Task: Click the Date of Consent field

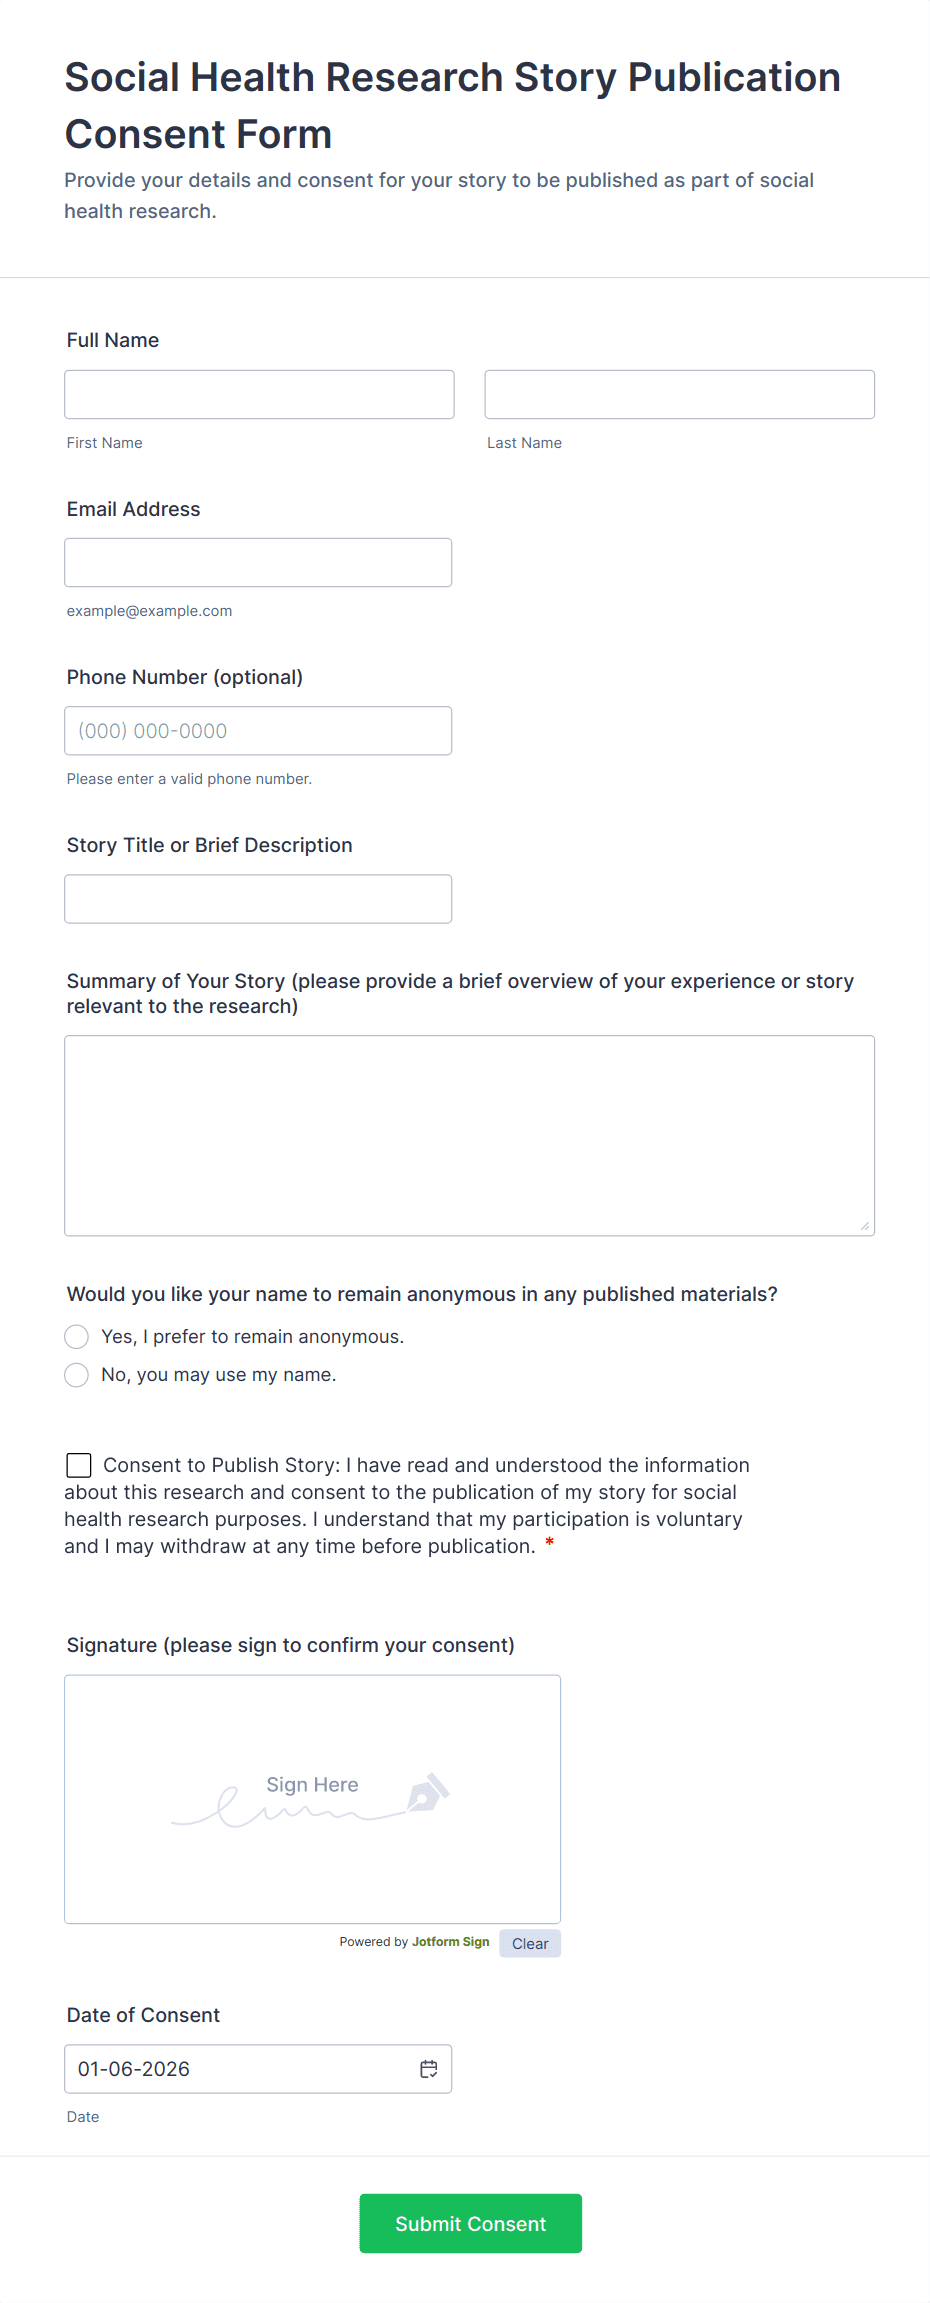Action: (240, 2069)
